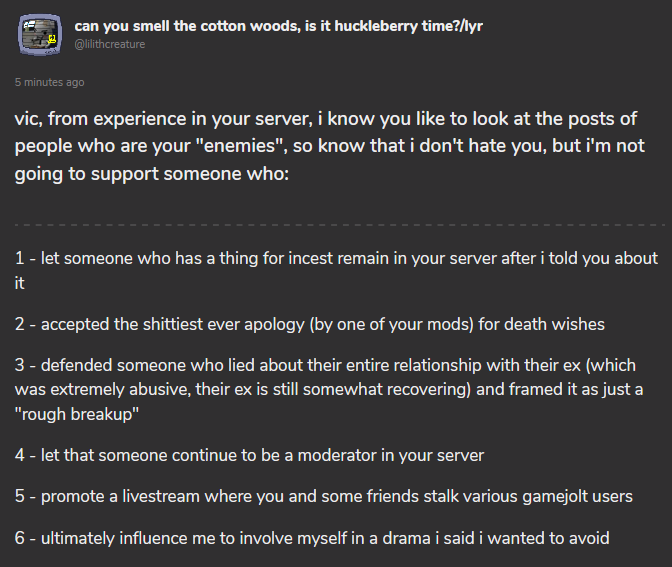Click the yellow badge on the avatar
672x567 pixels.
[x=52, y=39]
